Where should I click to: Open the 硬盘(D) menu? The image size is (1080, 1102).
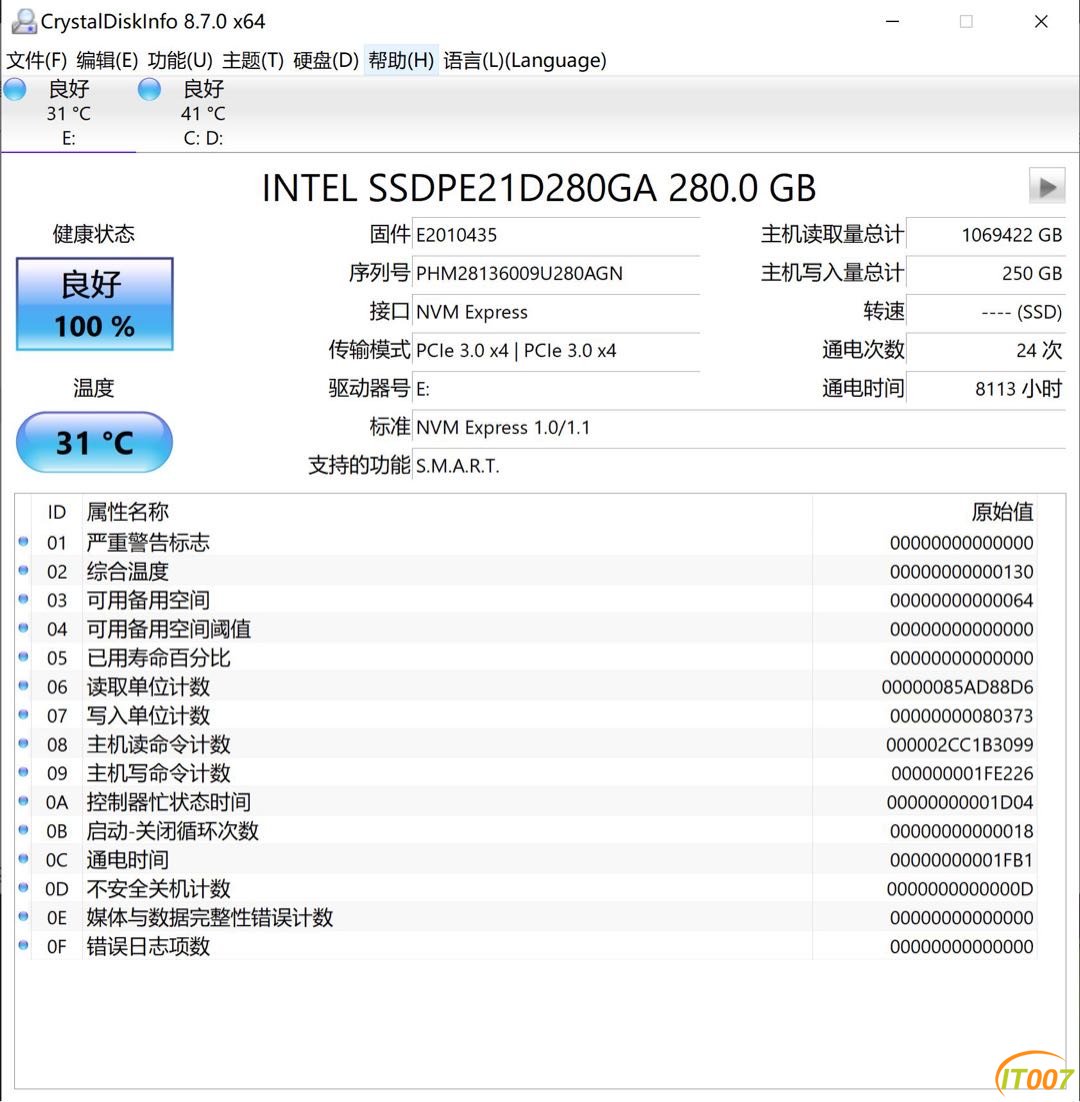pyautogui.click(x=326, y=60)
